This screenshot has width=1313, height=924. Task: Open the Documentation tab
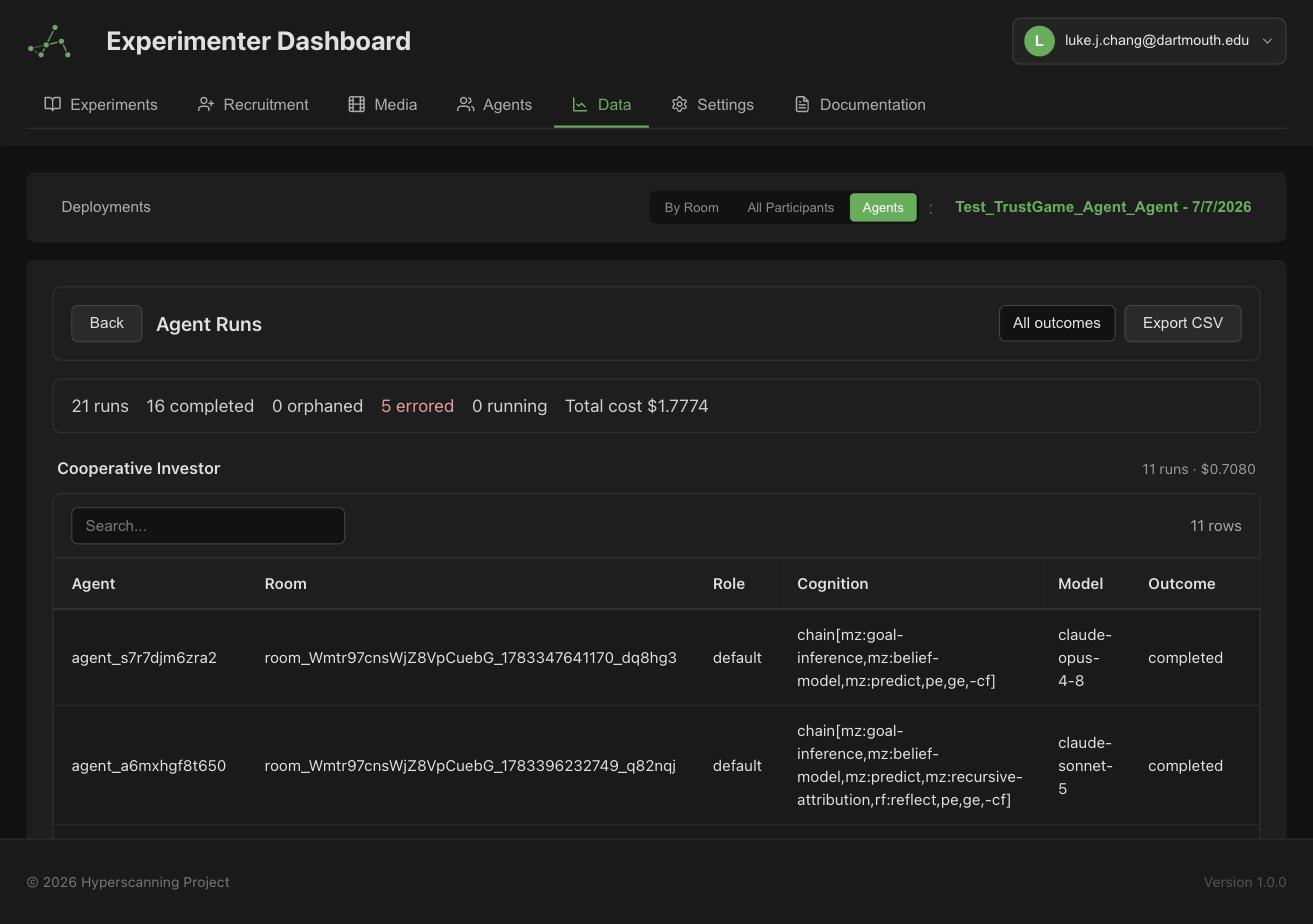(x=860, y=104)
